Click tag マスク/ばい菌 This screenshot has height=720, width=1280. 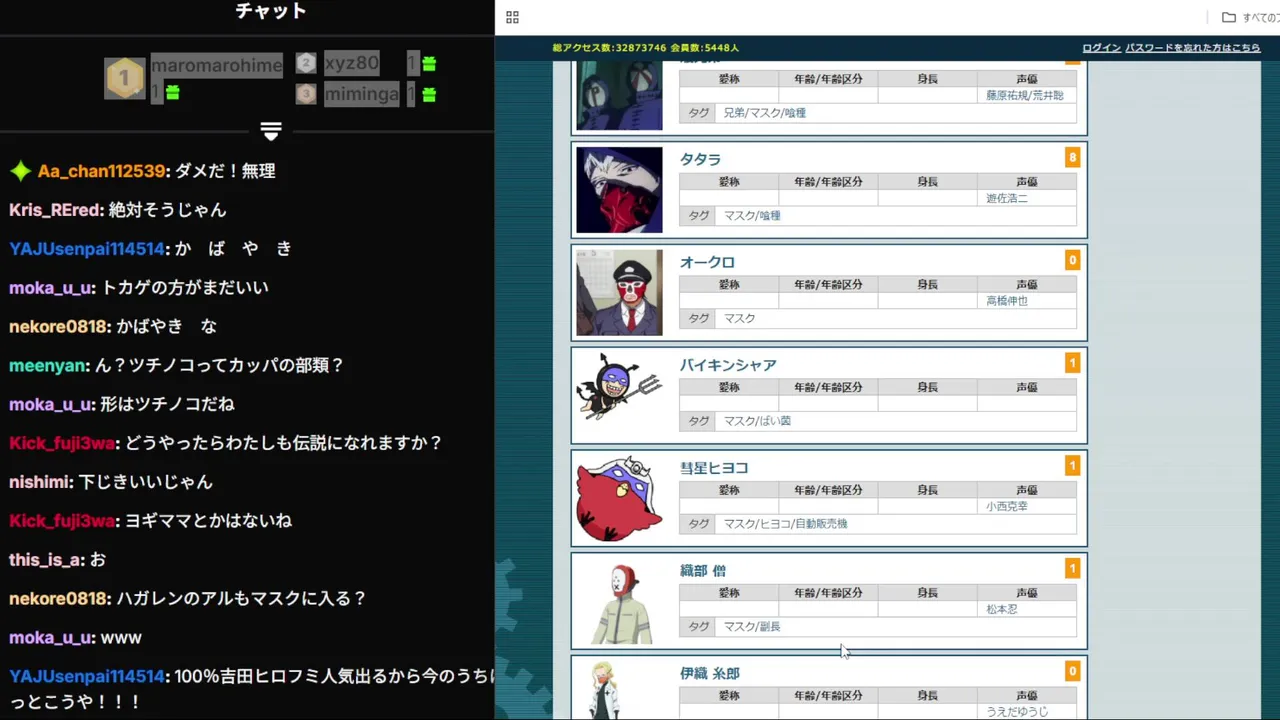click(757, 421)
